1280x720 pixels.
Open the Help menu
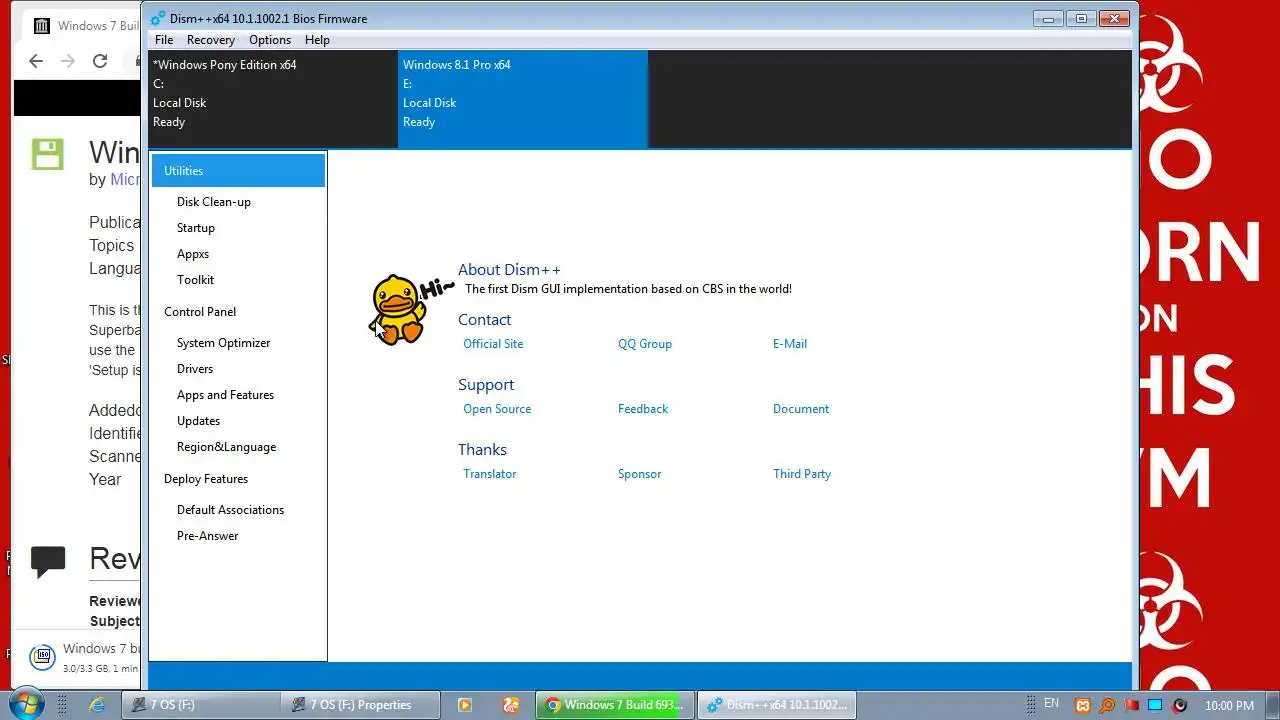pos(317,40)
